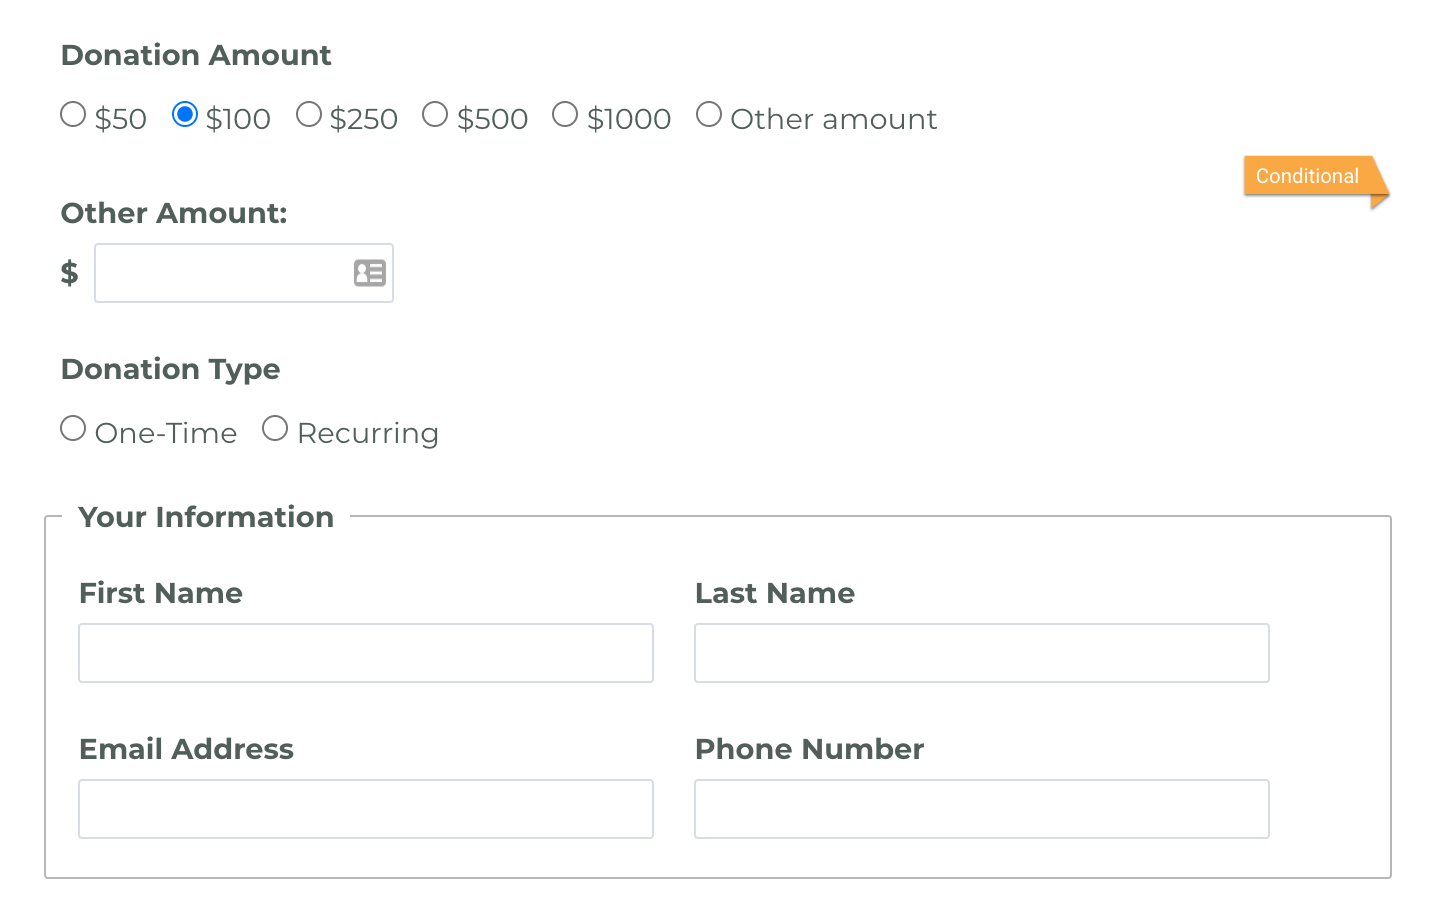Focus the Other Amount dollar input field
The width and height of the screenshot is (1431, 906).
(244, 273)
